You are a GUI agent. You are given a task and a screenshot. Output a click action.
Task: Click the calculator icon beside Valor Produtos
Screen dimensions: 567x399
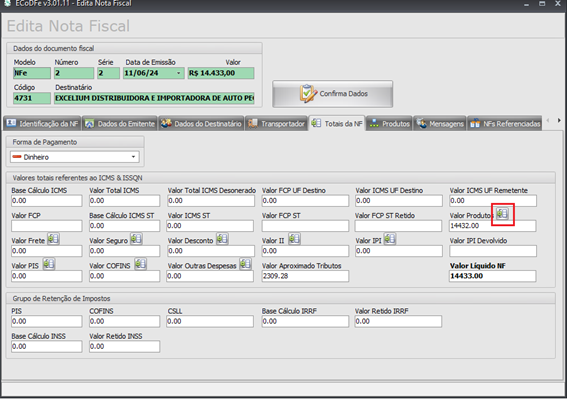point(502,214)
